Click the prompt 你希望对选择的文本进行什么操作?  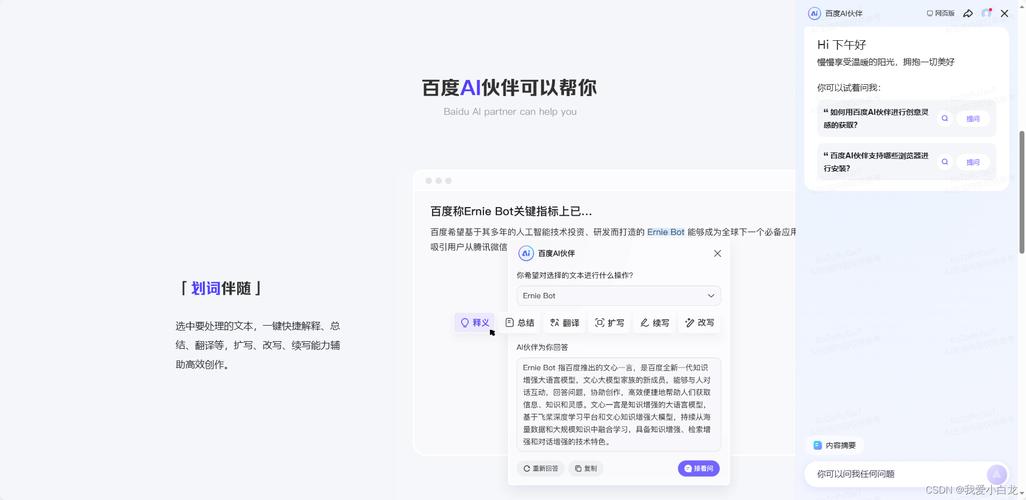click(x=575, y=275)
